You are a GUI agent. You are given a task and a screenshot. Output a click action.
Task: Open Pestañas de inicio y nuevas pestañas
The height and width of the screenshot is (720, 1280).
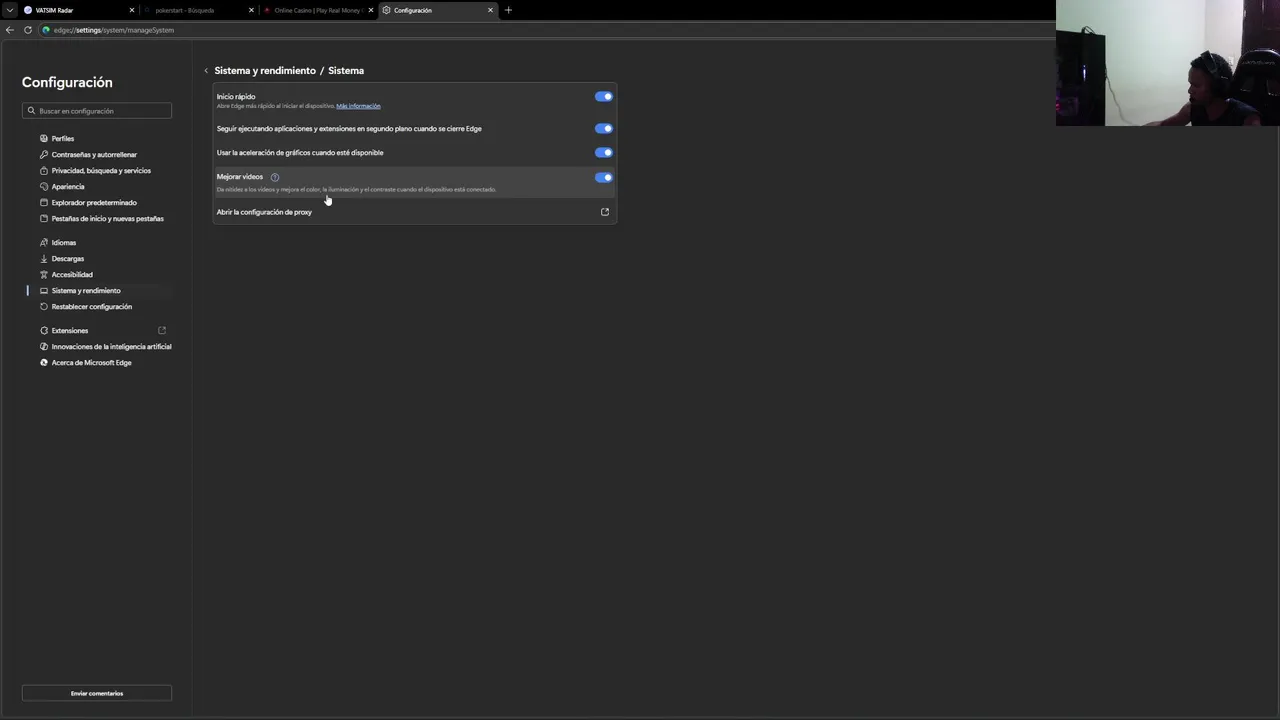[x=98, y=219]
